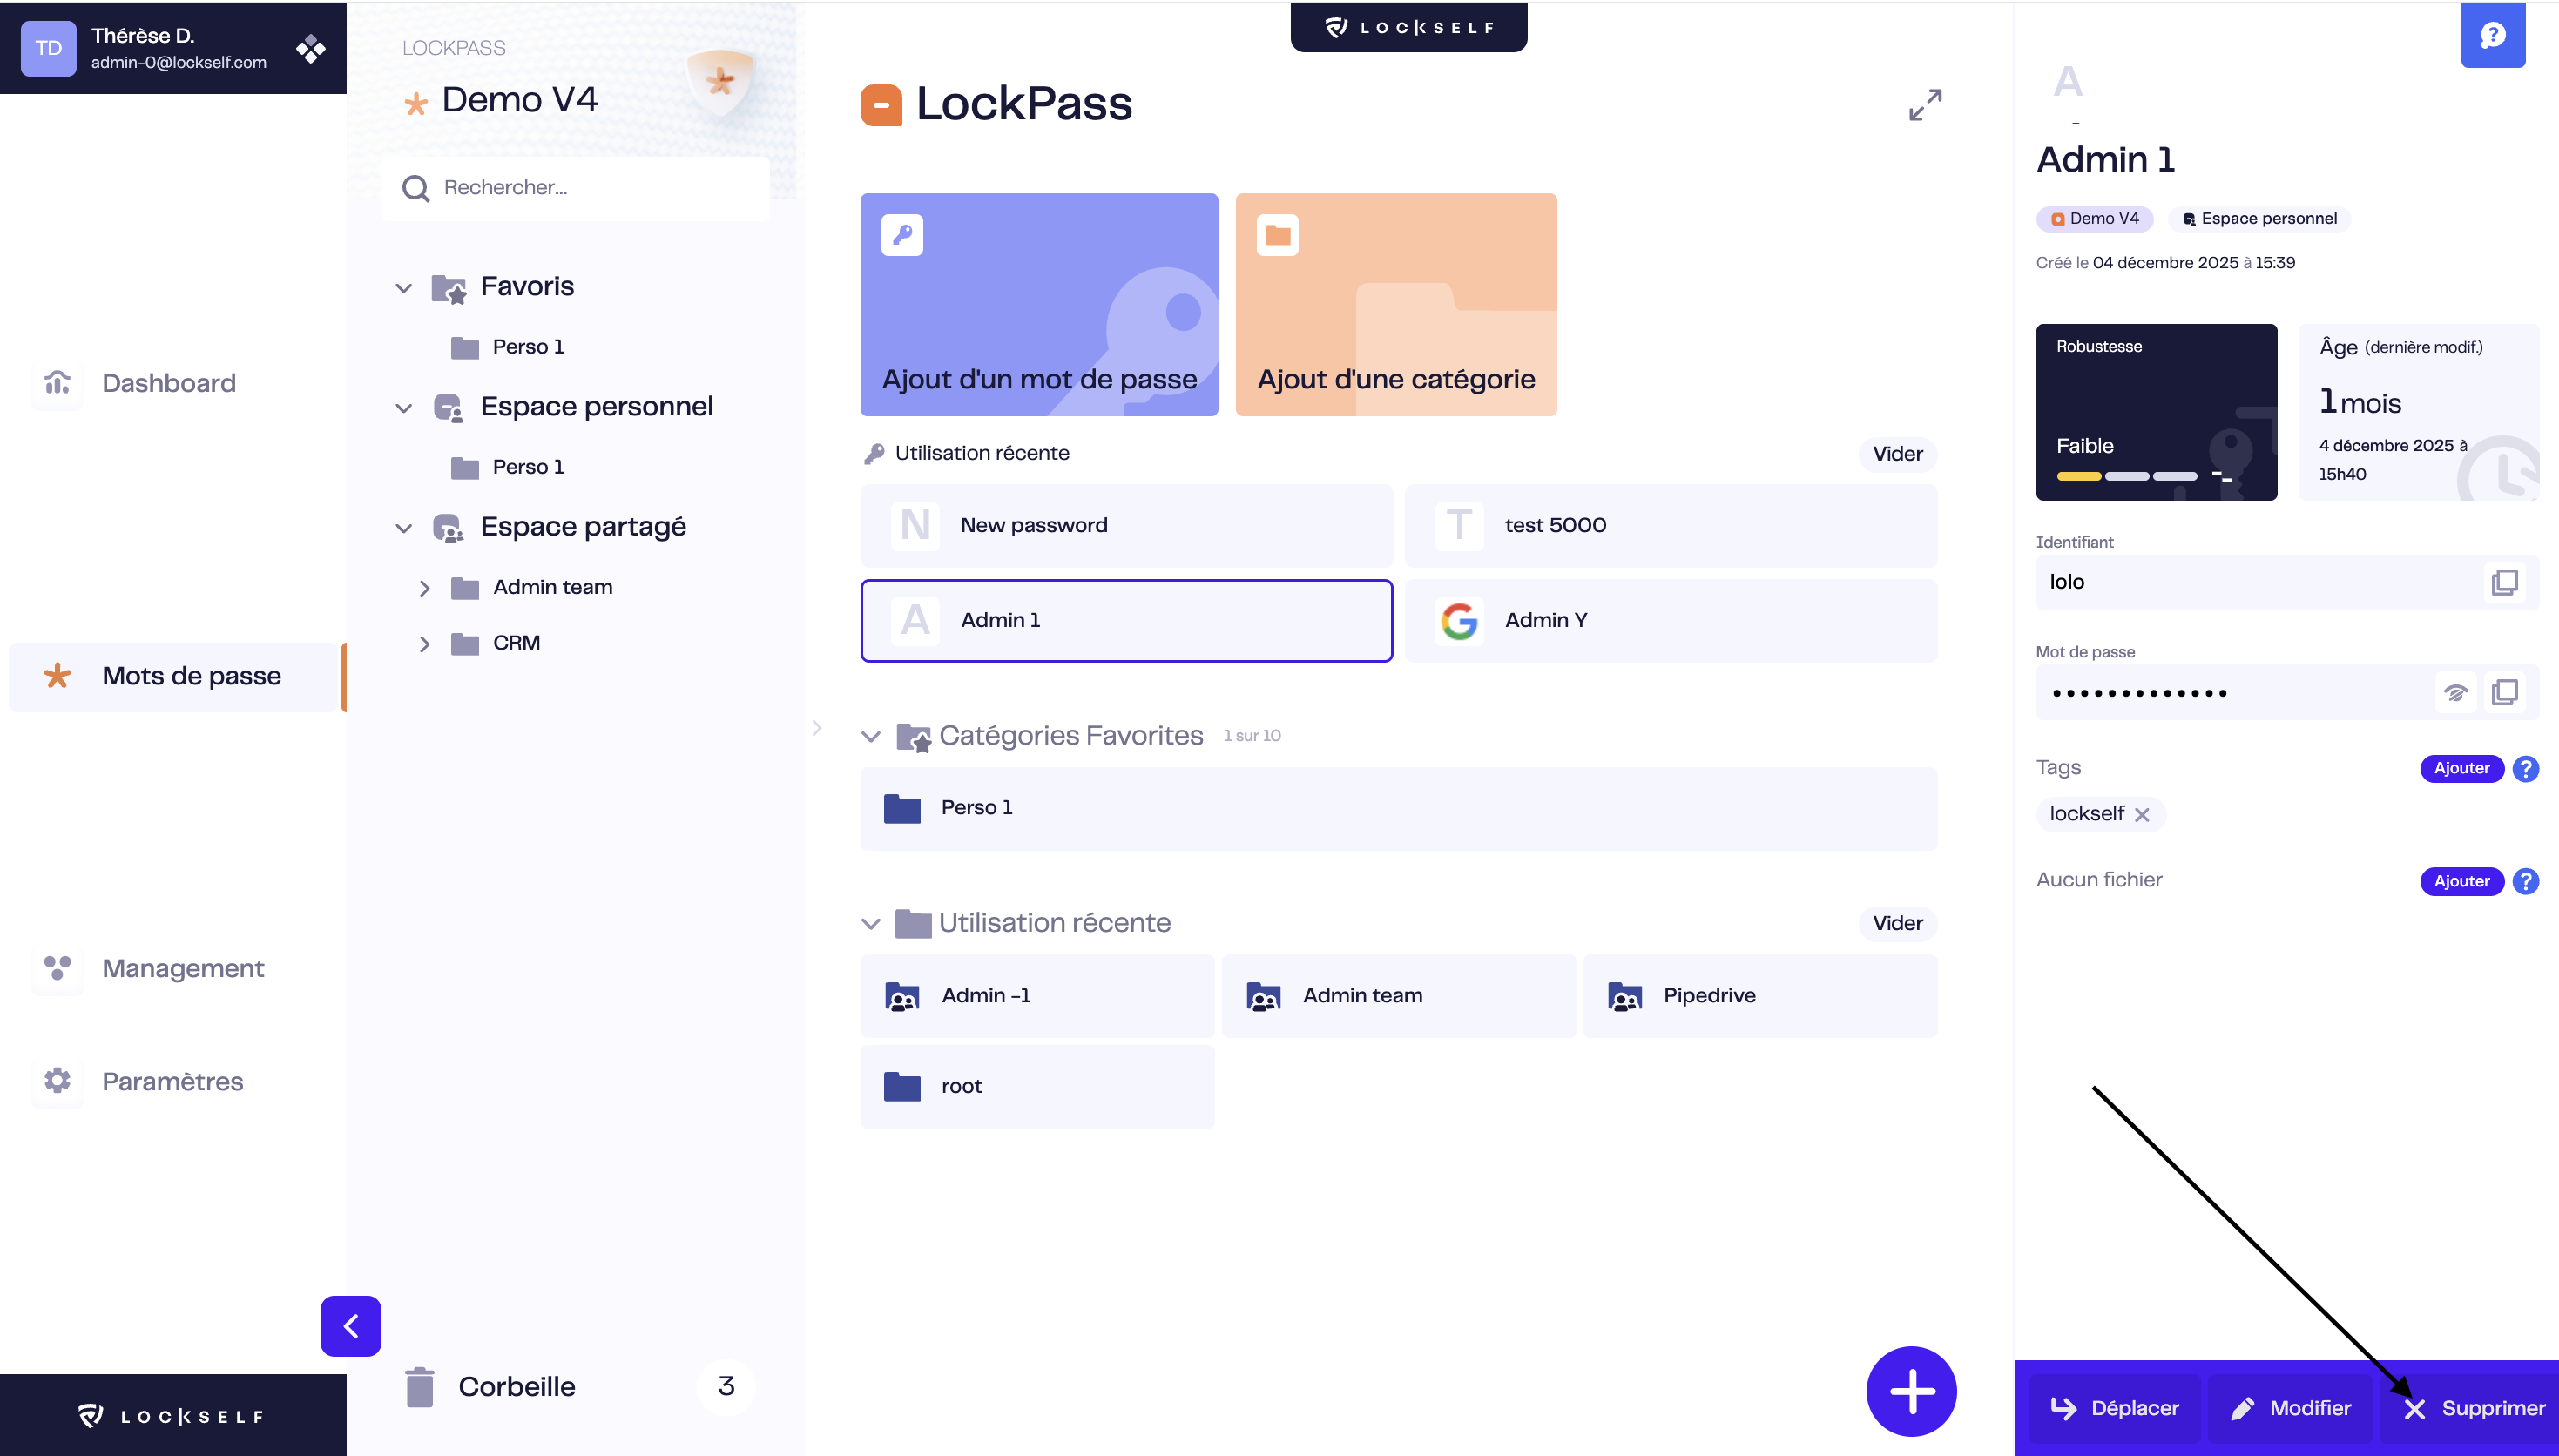Clear recent passwords with Vider
The width and height of the screenshot is (2559, 1456).
click(1897, 454)
